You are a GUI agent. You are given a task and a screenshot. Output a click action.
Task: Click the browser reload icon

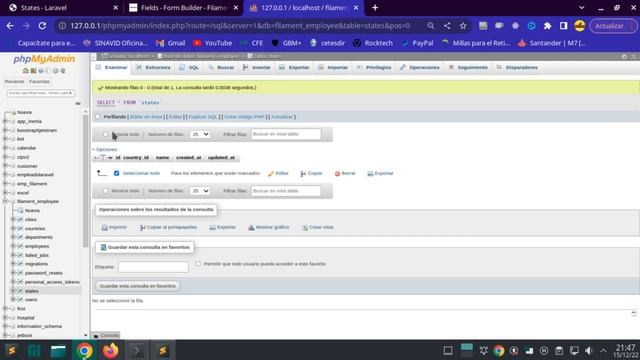point(42,26)
